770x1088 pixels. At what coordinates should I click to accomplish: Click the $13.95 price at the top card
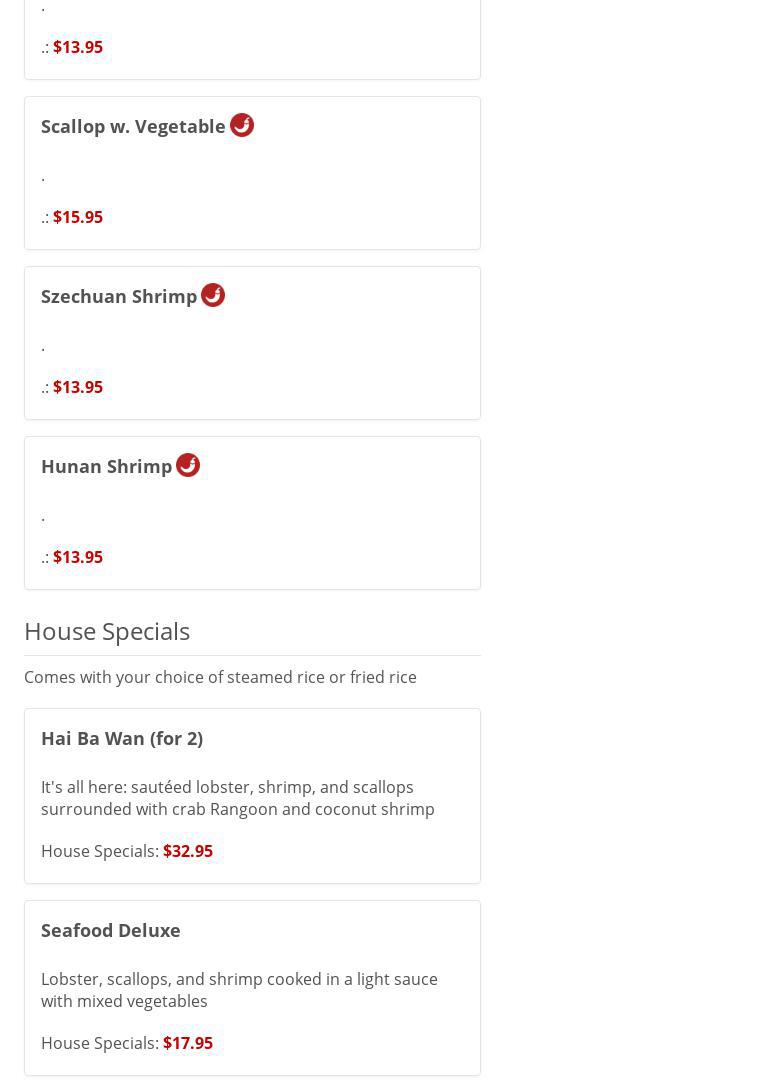(x=78, y=47)
